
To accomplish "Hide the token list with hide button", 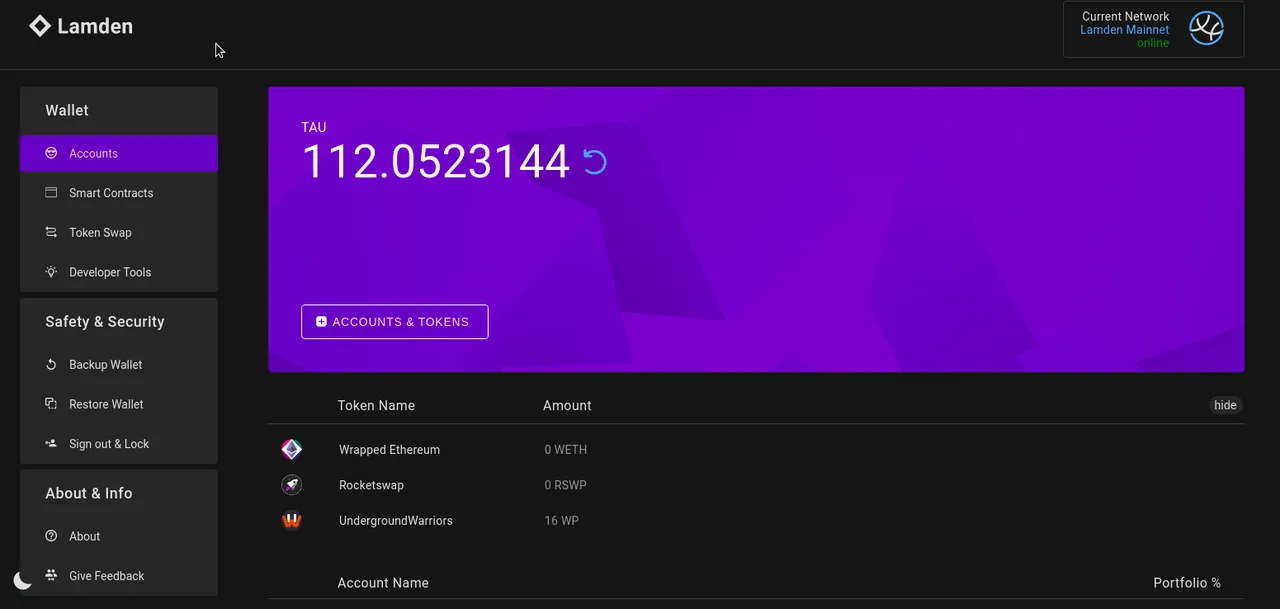I will (1225, 405).
